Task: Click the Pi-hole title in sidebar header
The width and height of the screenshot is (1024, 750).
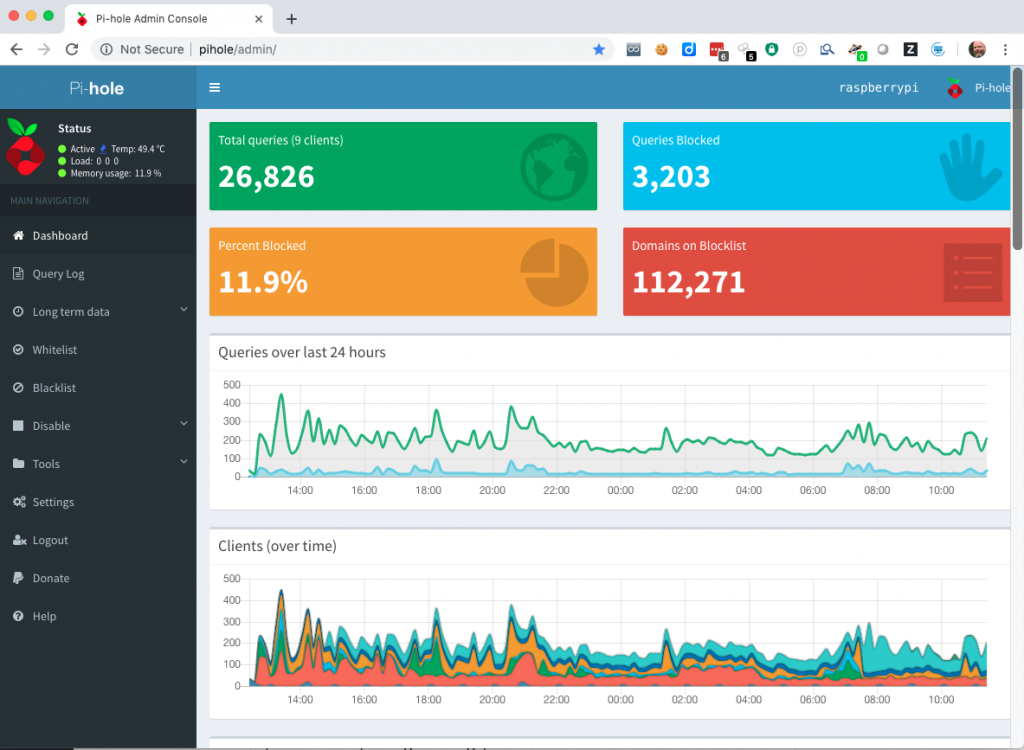Action: pos(97,88)
